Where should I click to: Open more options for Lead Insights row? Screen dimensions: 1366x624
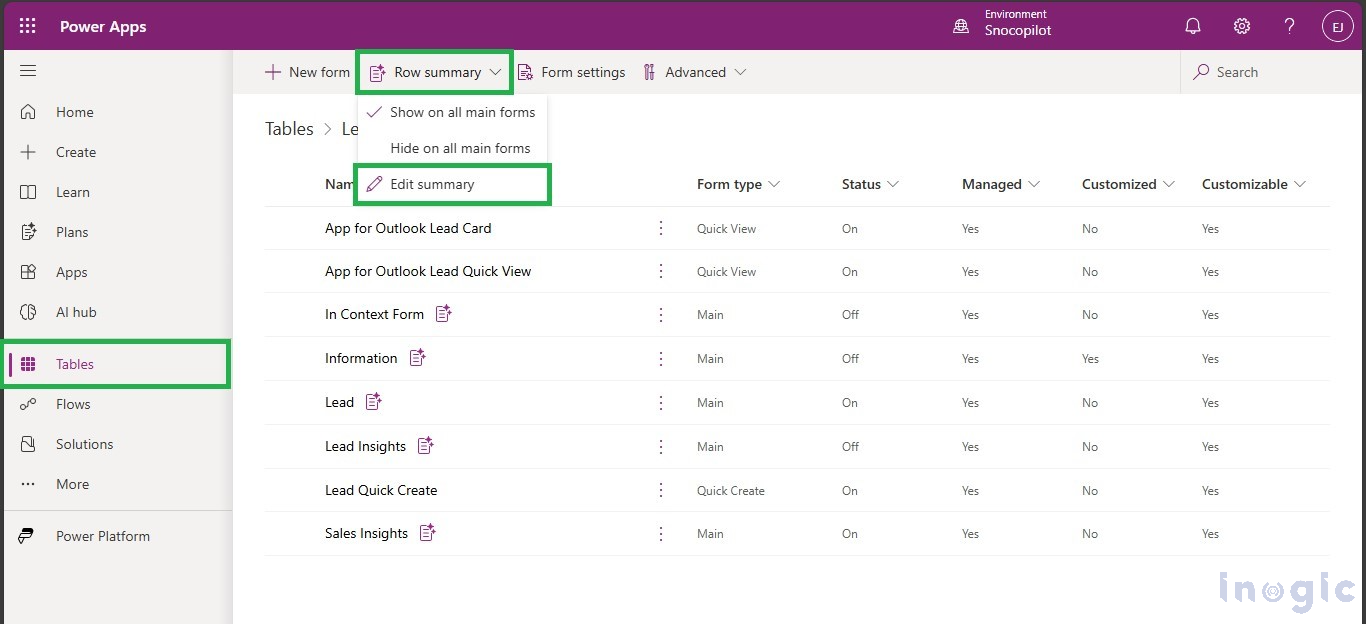[661, 446]
